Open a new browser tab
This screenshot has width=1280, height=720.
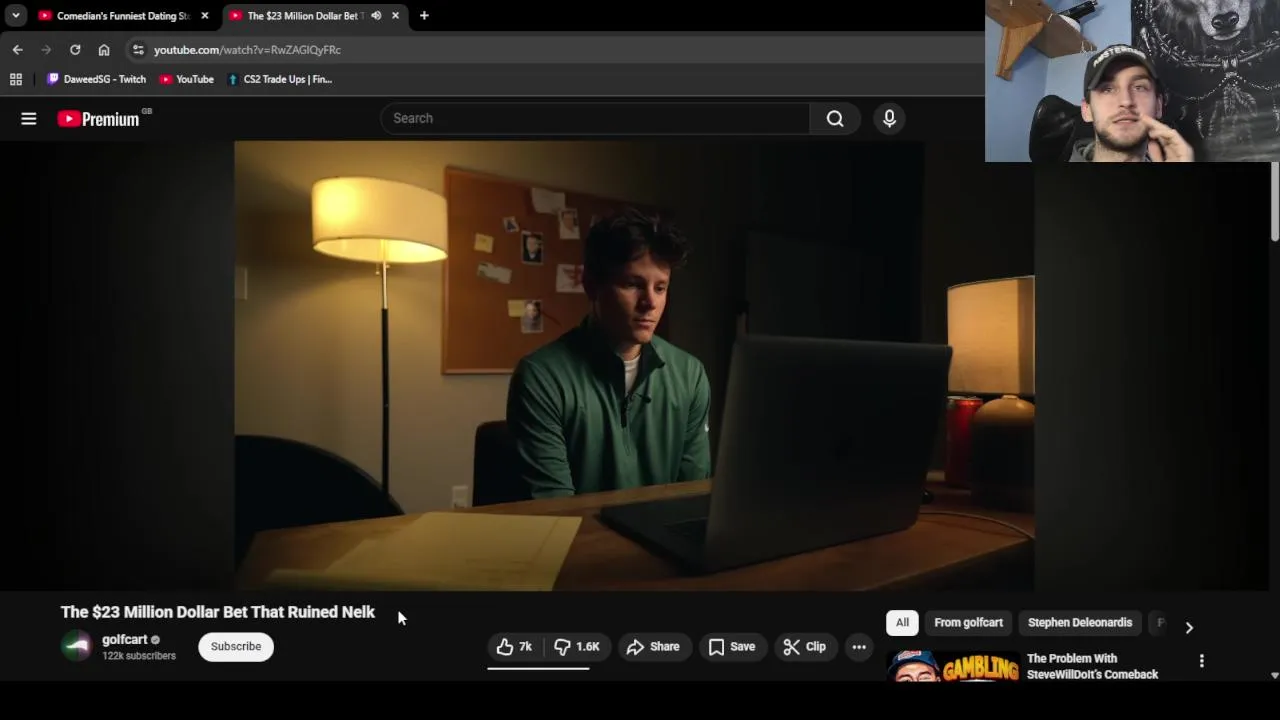424,16
